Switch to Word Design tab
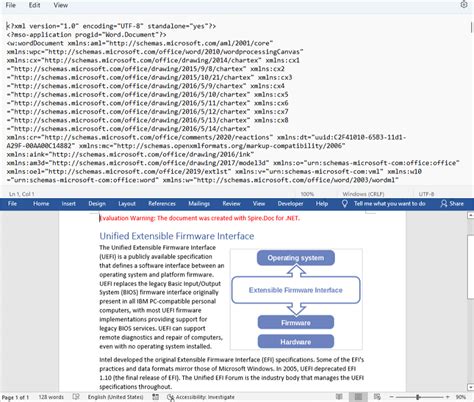 97,204
